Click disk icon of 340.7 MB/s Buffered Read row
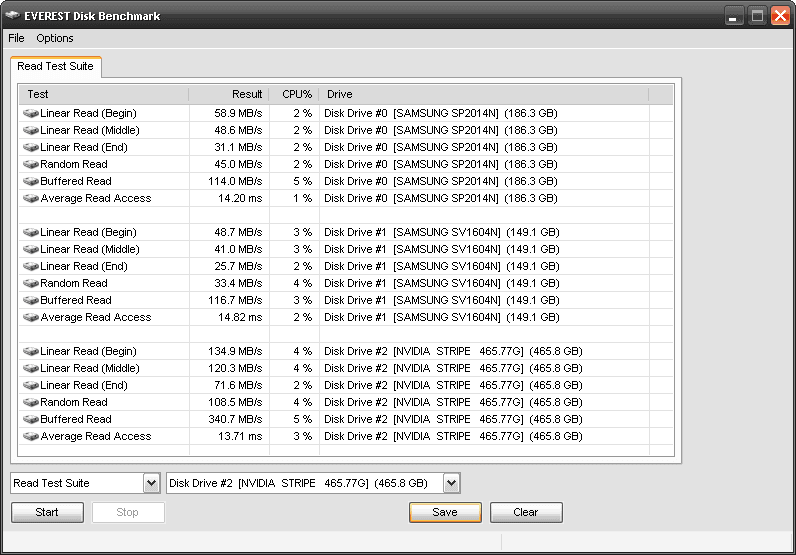The width and height of the screenshot is (796, 555). click(31, 419)
